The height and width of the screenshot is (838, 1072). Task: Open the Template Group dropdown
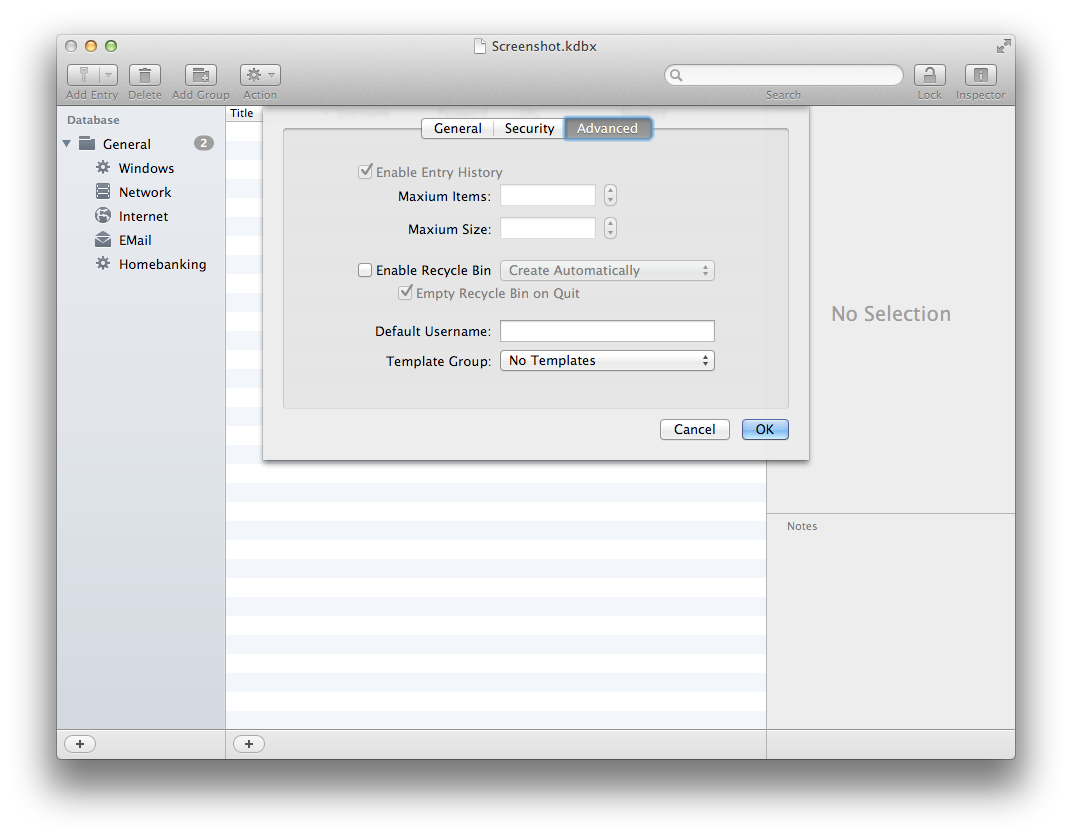click(607, 361)
